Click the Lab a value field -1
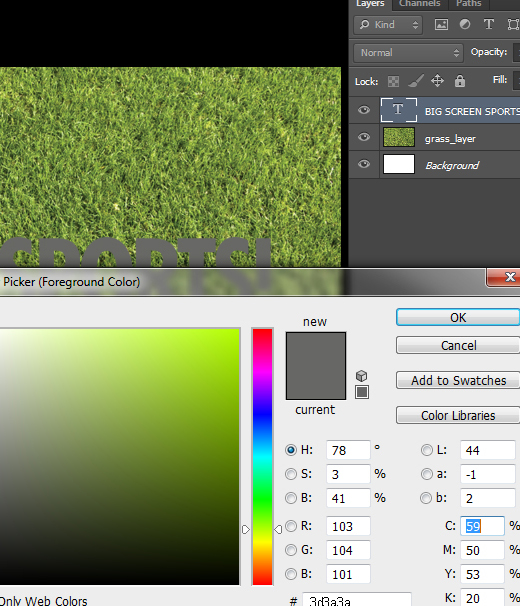Screen dimensions: 520x606 tap(488, 474)
